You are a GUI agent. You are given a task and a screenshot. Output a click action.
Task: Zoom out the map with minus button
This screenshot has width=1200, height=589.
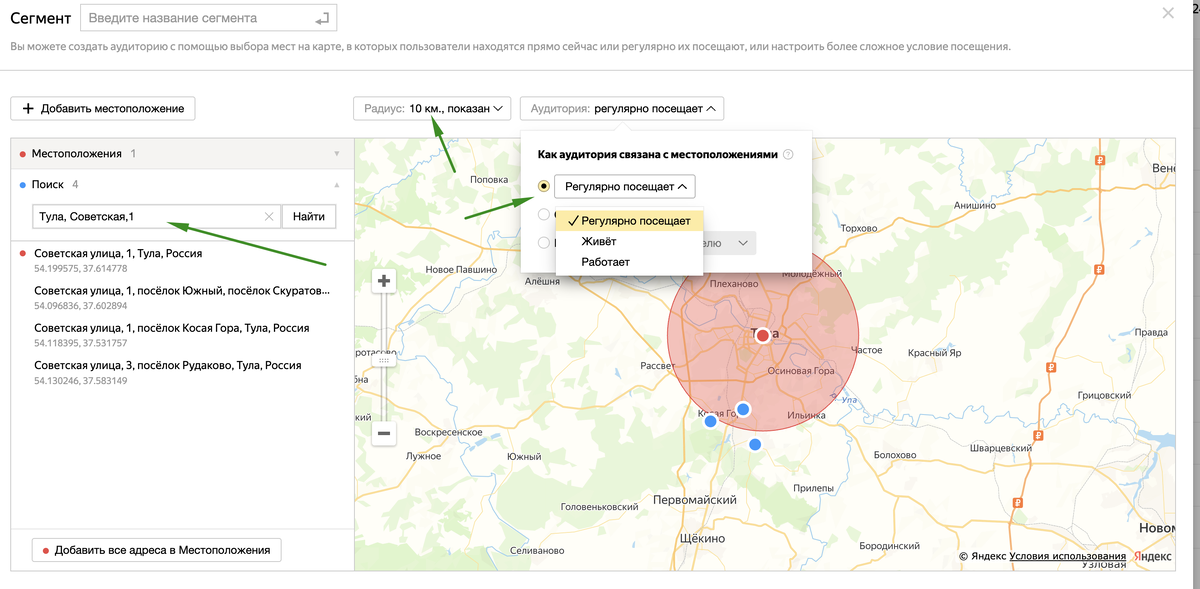[x=383, y=433]
